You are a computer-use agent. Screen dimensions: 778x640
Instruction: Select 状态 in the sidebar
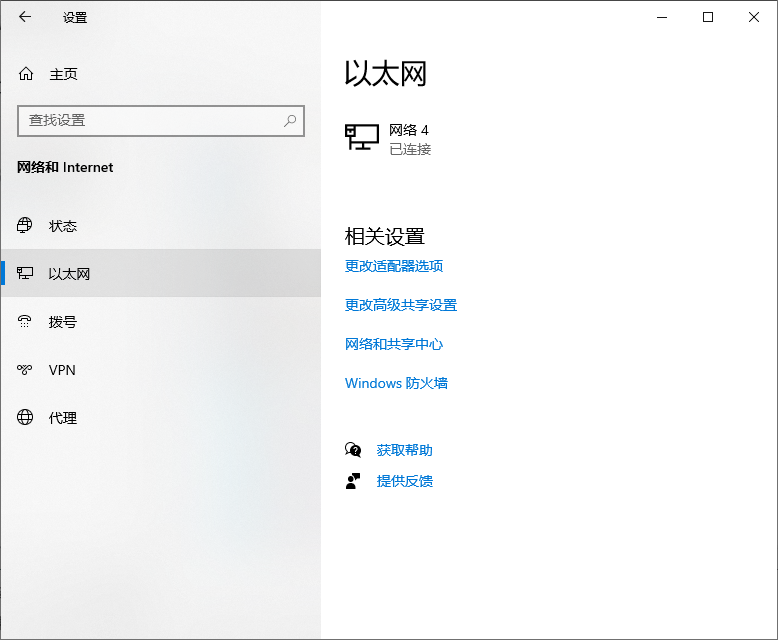pyautogui.click(x=161, y=226)
